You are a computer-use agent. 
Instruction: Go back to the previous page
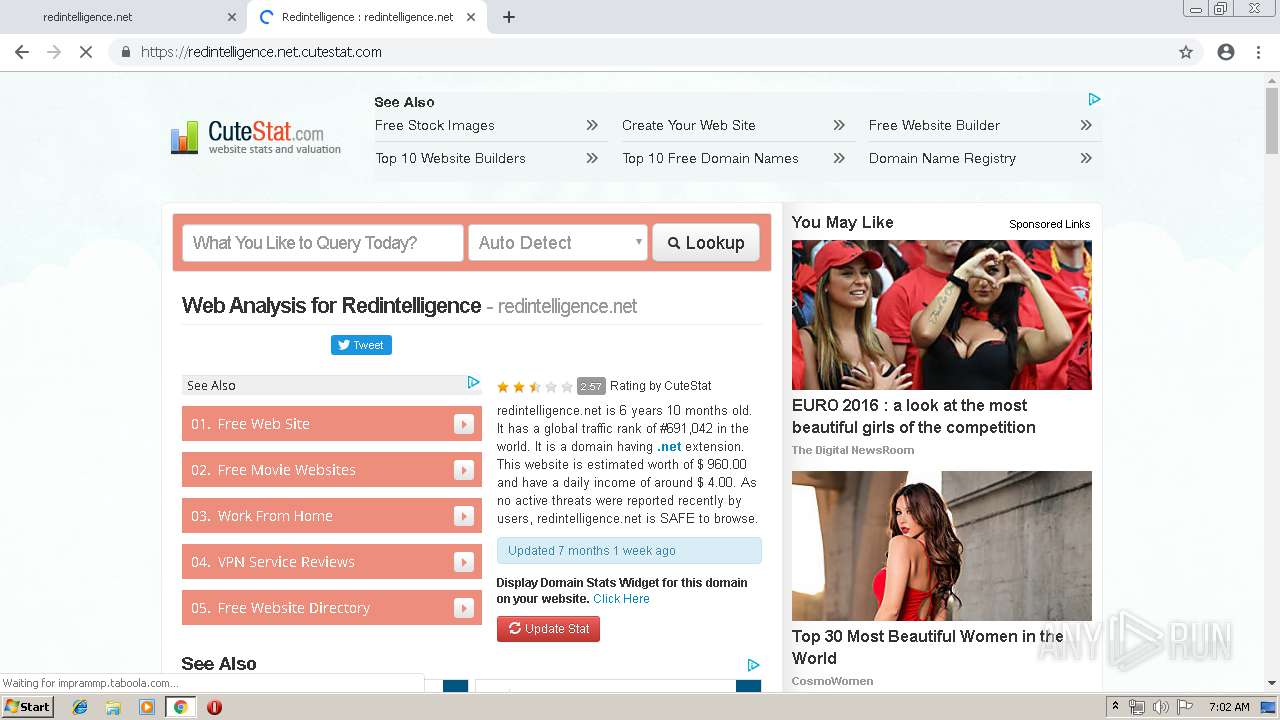click(22, 52)
